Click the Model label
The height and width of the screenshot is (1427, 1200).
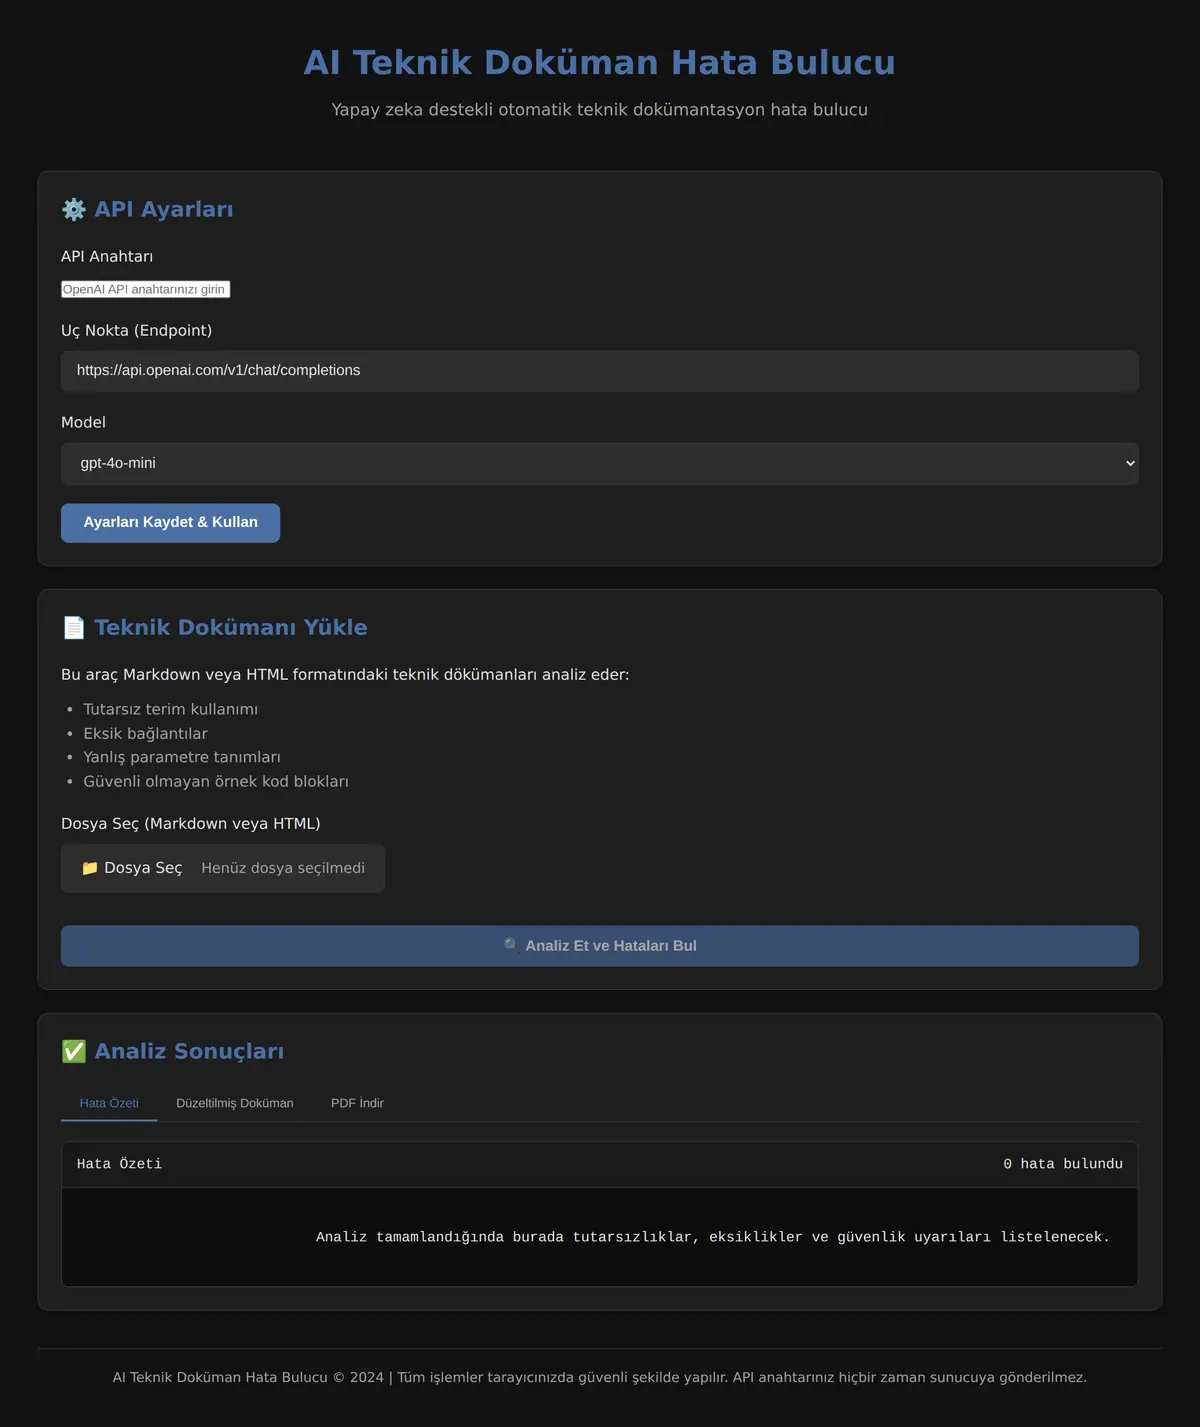point(83,422)
